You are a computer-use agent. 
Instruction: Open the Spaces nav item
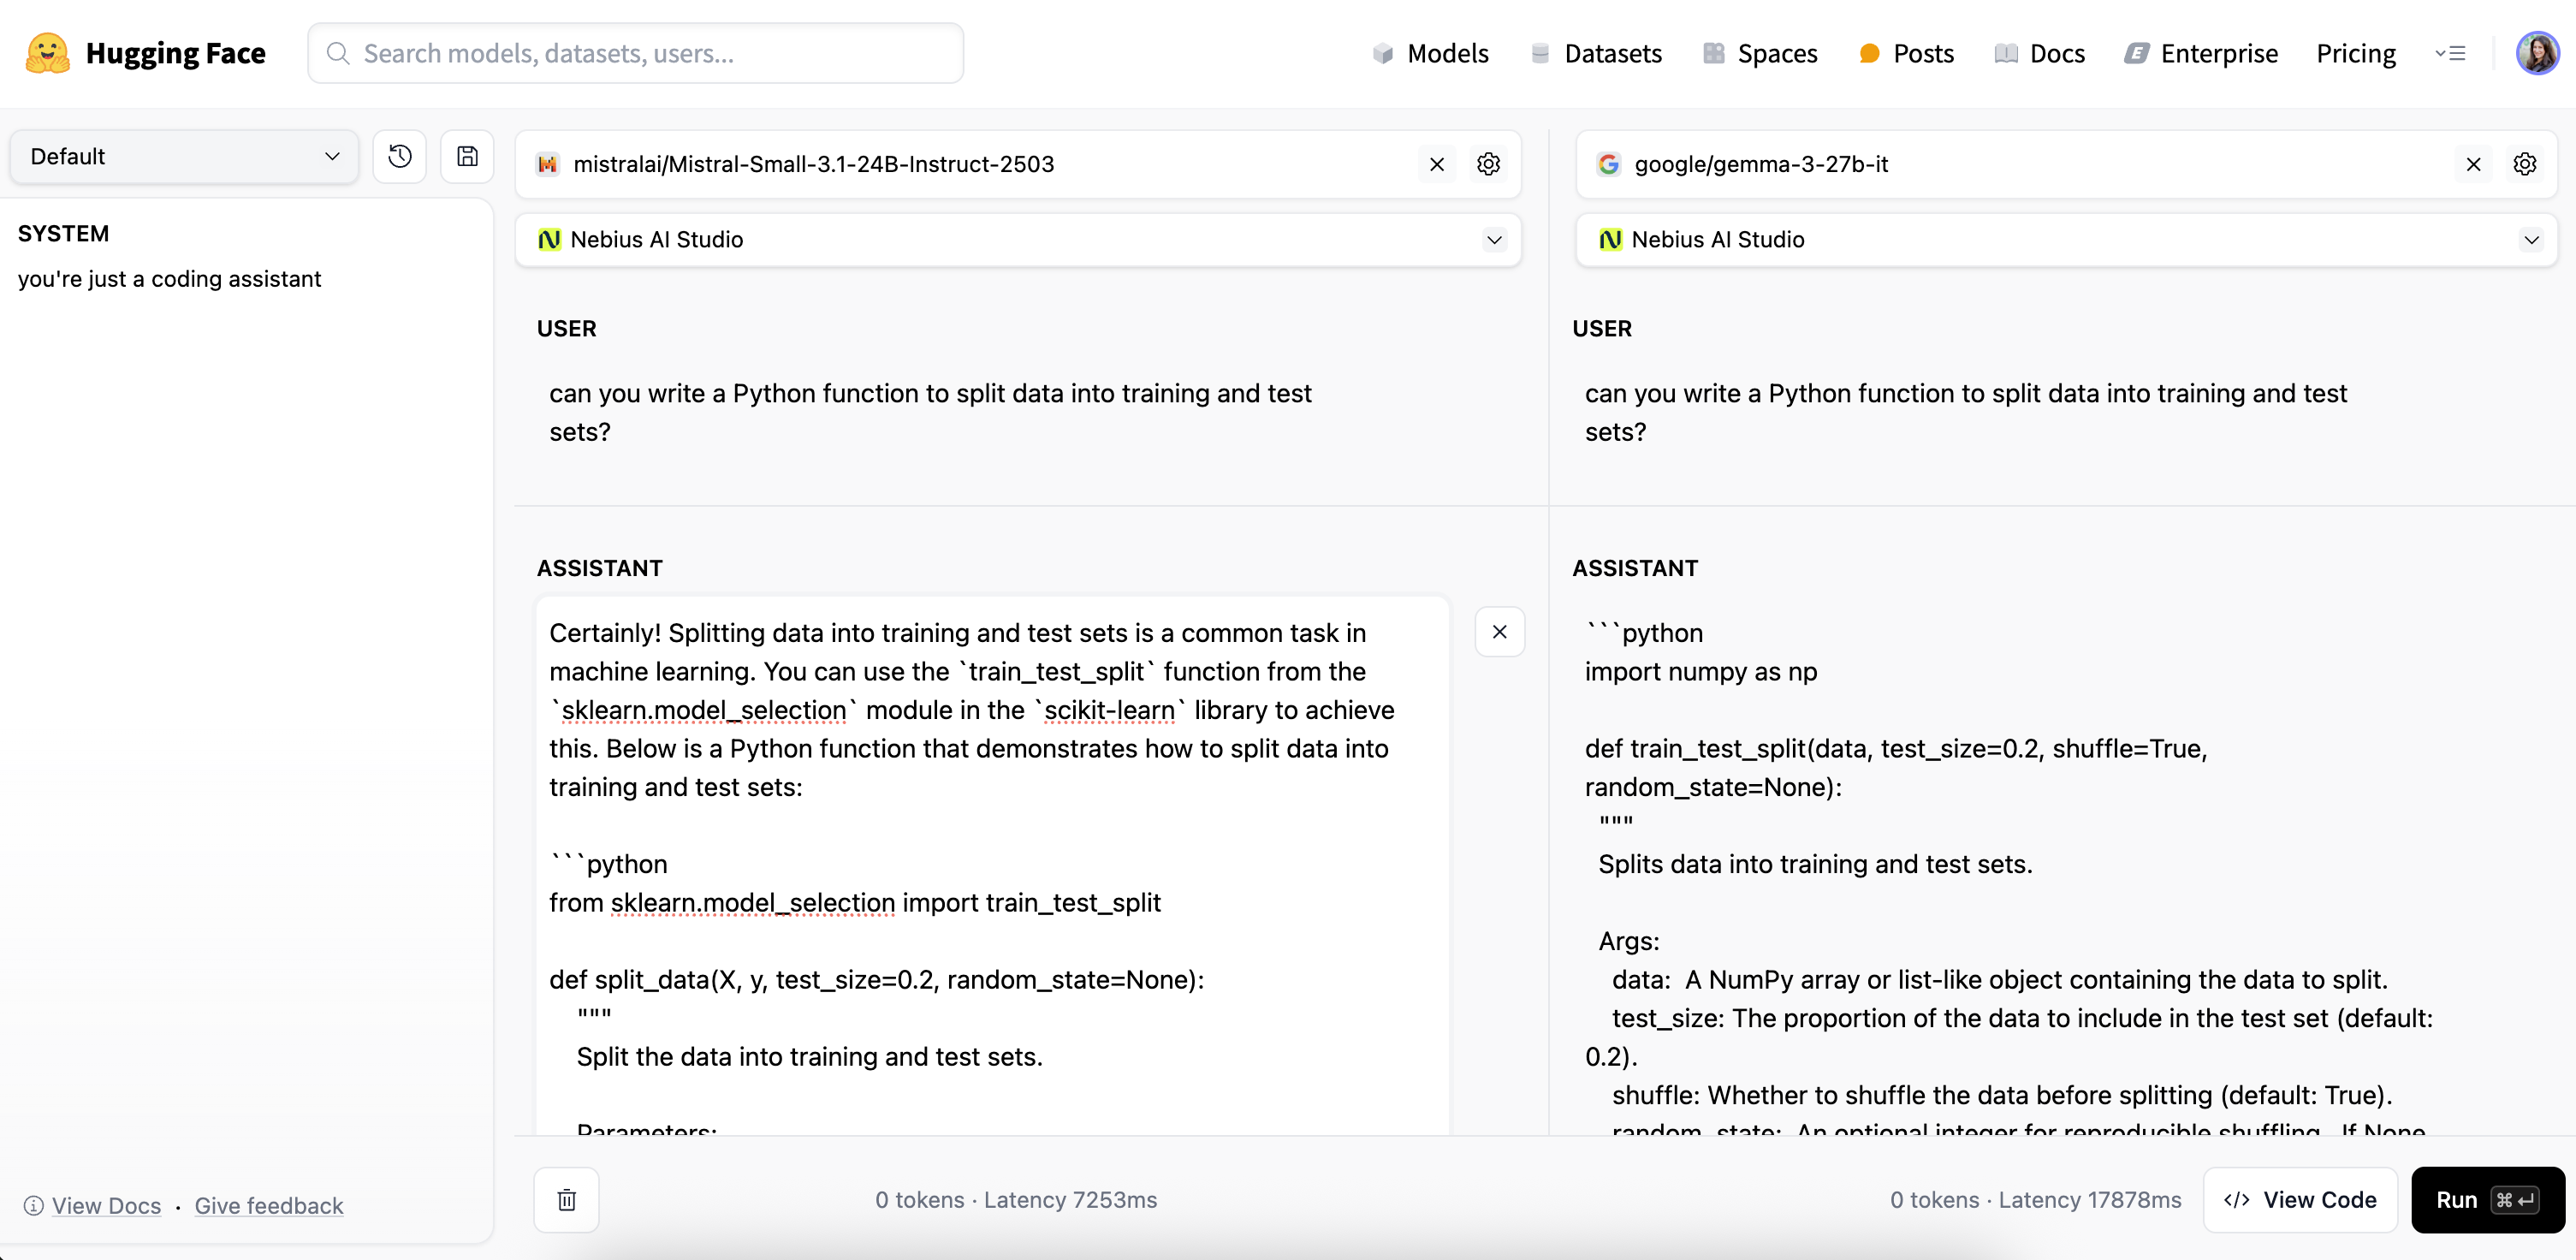pyautogui.click(x=1760, y=53)
